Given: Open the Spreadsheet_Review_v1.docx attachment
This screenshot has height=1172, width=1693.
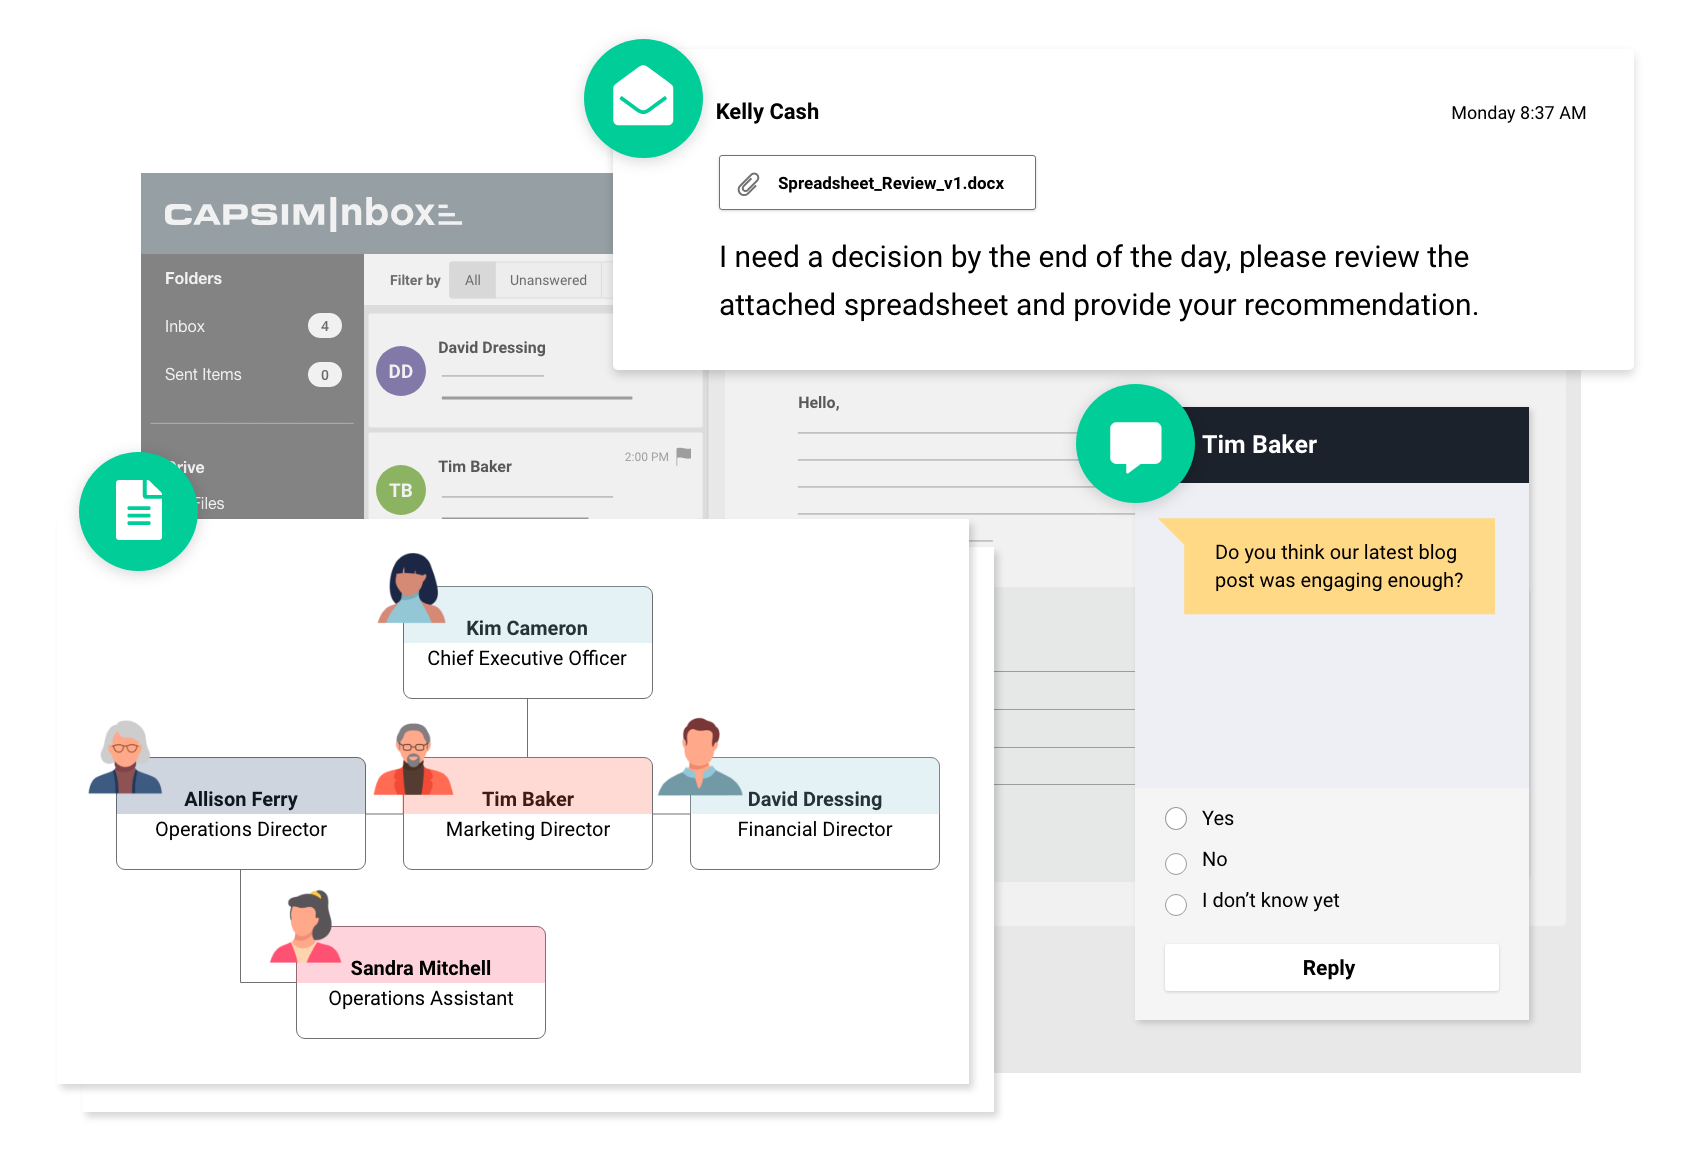Looking at the screenshot, I should [x=877, y=183].
